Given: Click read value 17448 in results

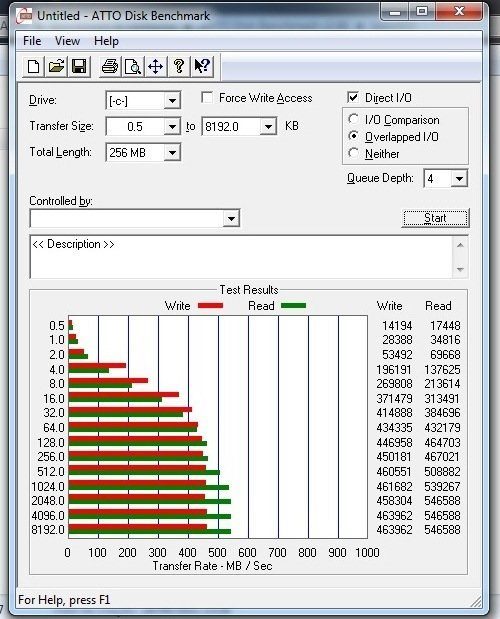Looking at the screenshot, I should coord(445,326).
